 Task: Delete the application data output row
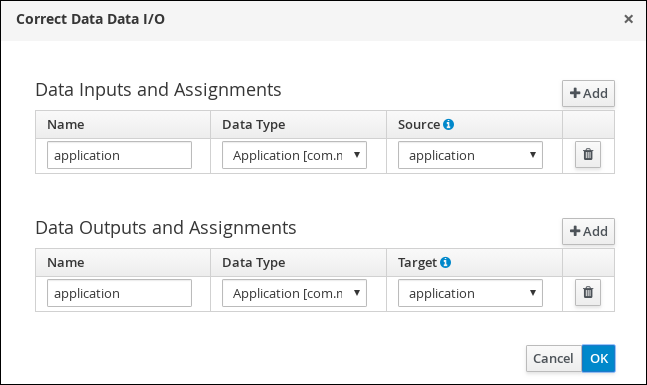(588, 293)
